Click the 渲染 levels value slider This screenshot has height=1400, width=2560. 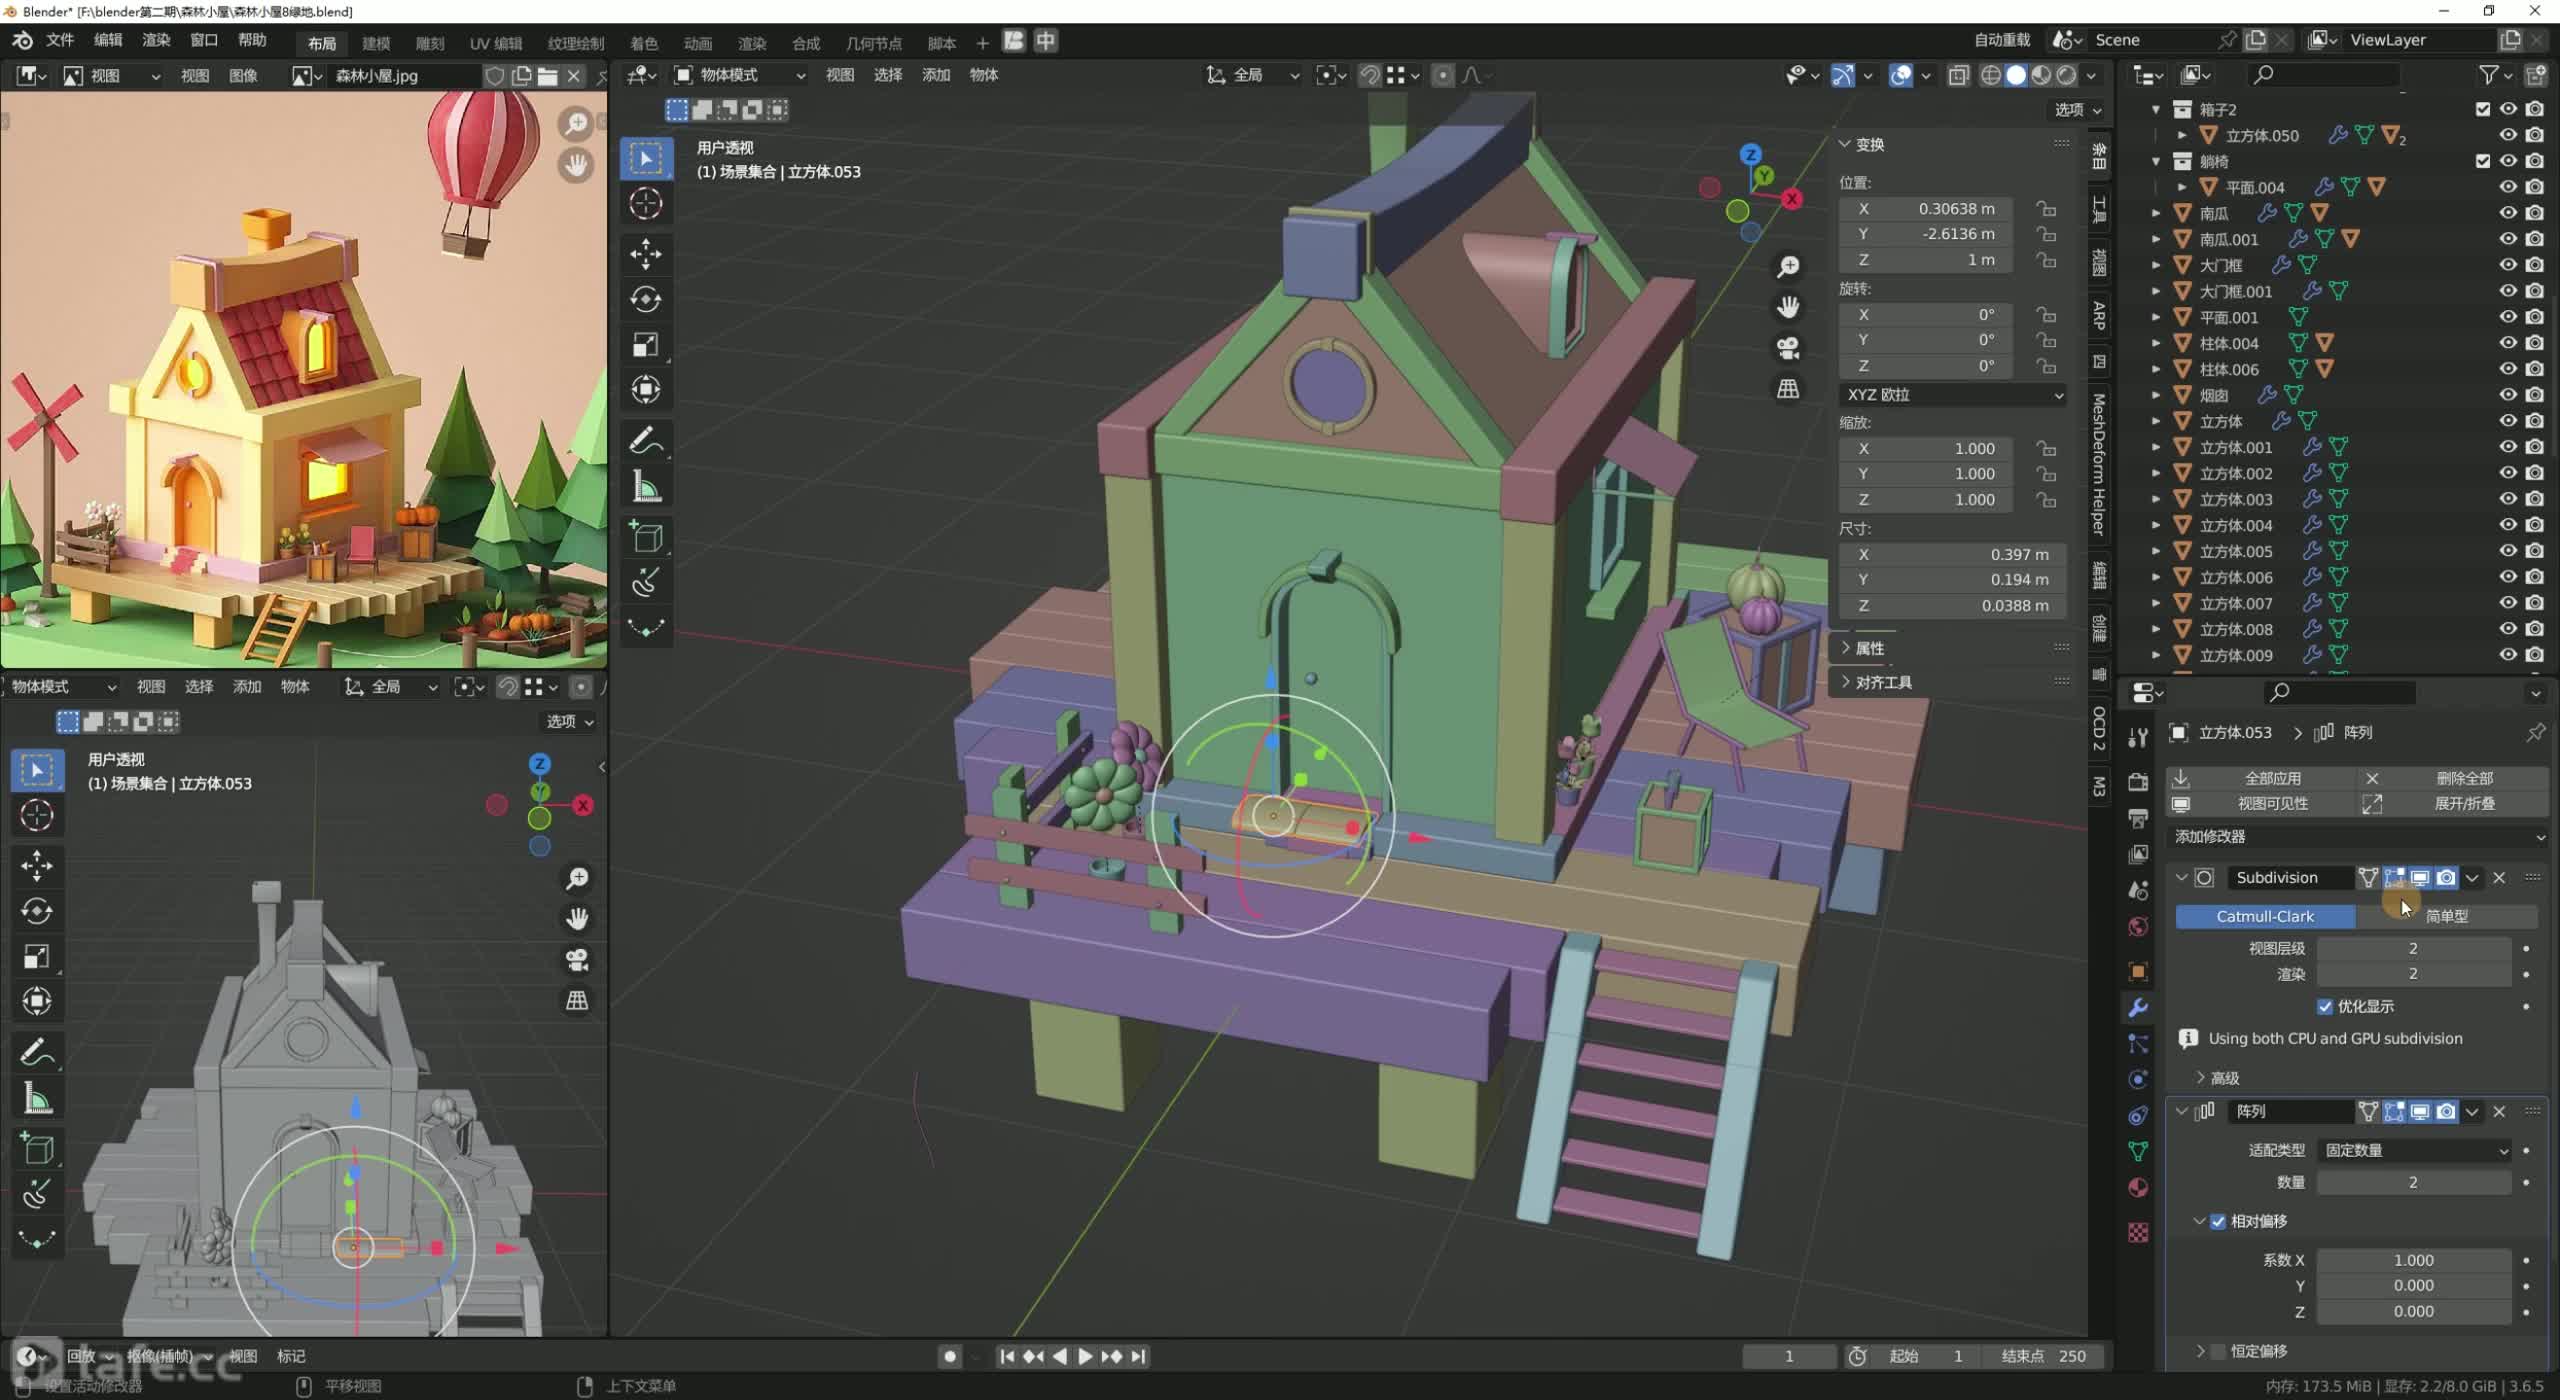(2414, 974)
